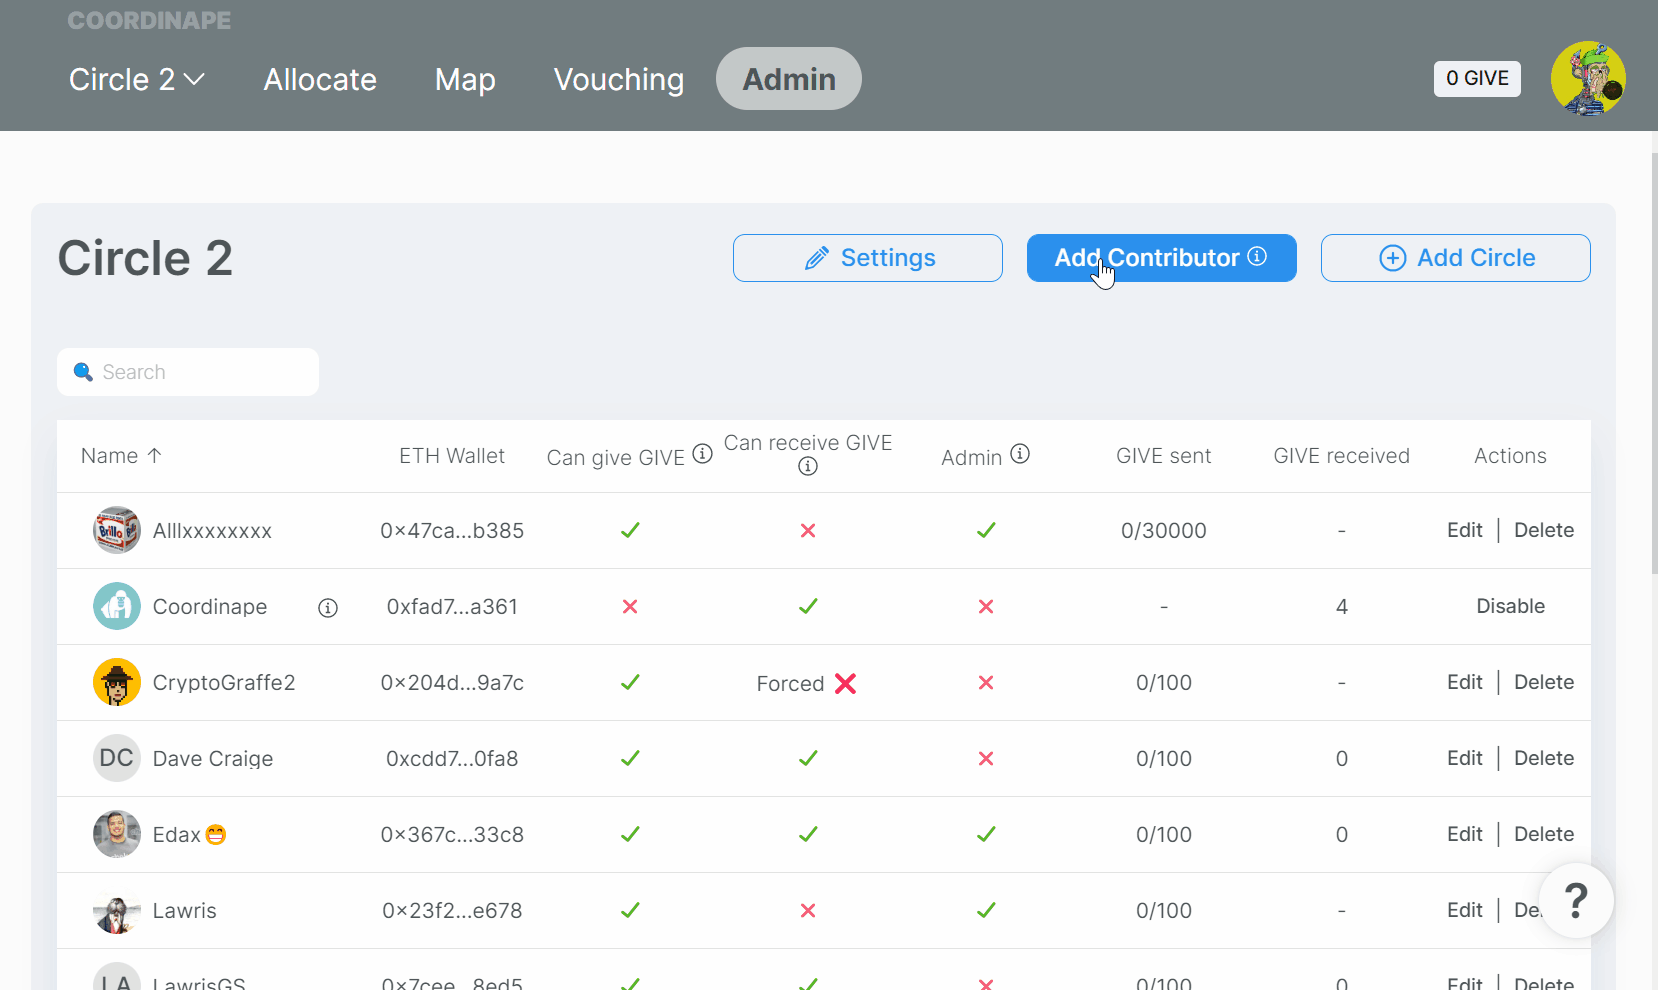Click the info icon next to Coordinape user
This screenshot has height=990, width=1658.
tap(328, 608)
